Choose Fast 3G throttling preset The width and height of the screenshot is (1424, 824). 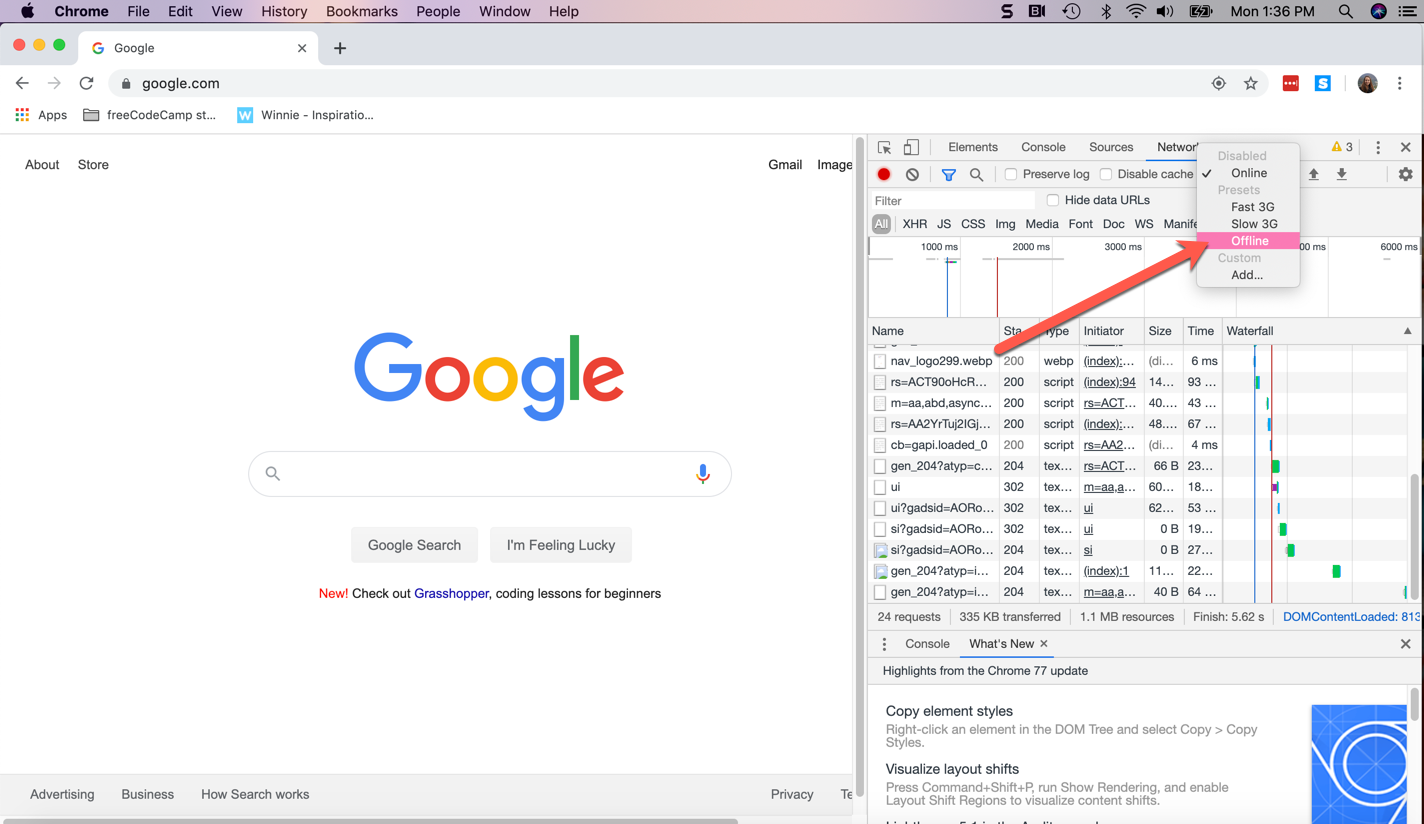click(1248, 207)
